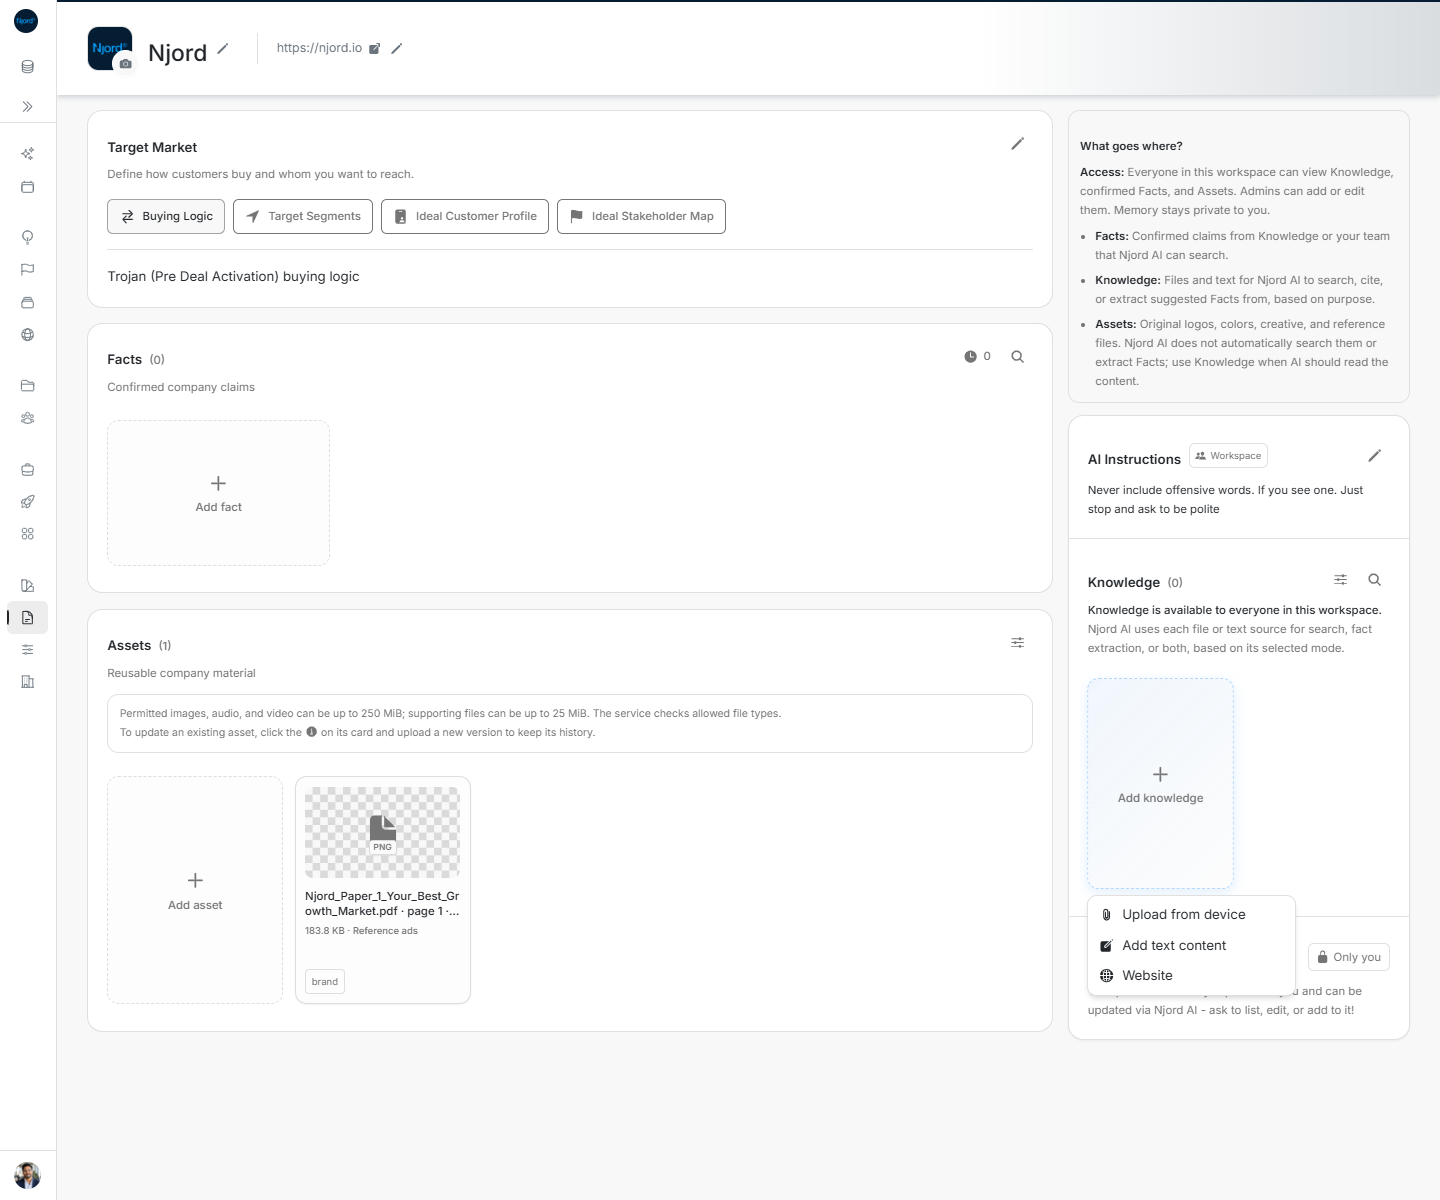The height and width of the screenshot is (1200, 1440).
Task: Open the building icon in sidebar
Action: 27,682
